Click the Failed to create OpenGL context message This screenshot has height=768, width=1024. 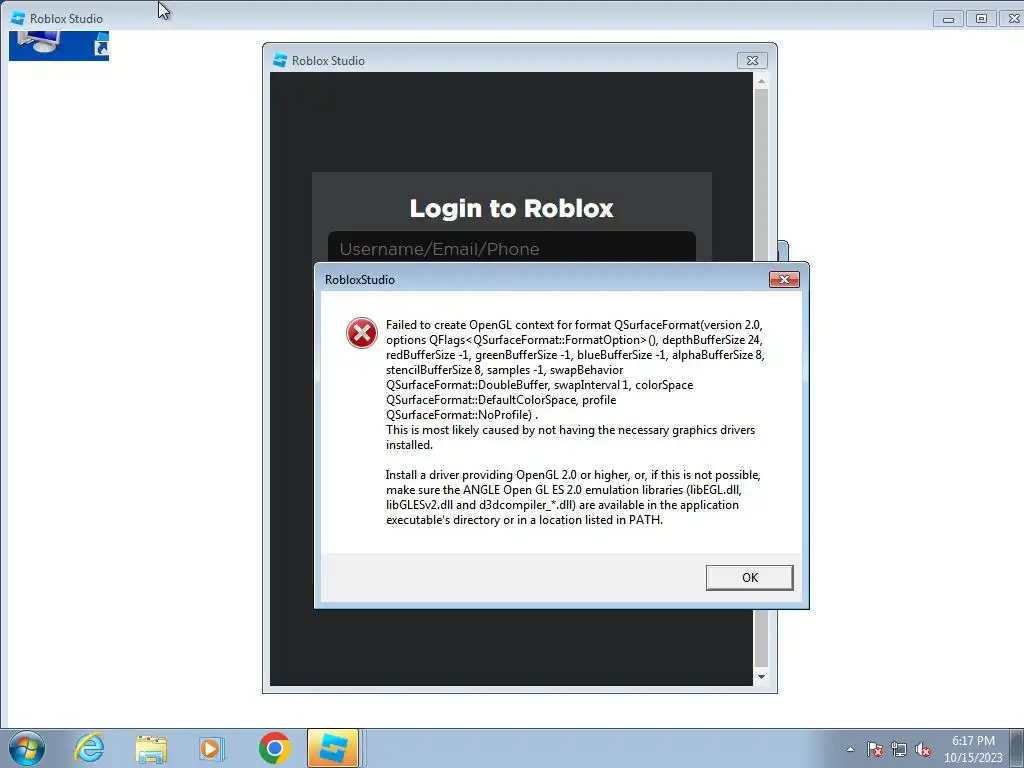(x=575, y=385)
